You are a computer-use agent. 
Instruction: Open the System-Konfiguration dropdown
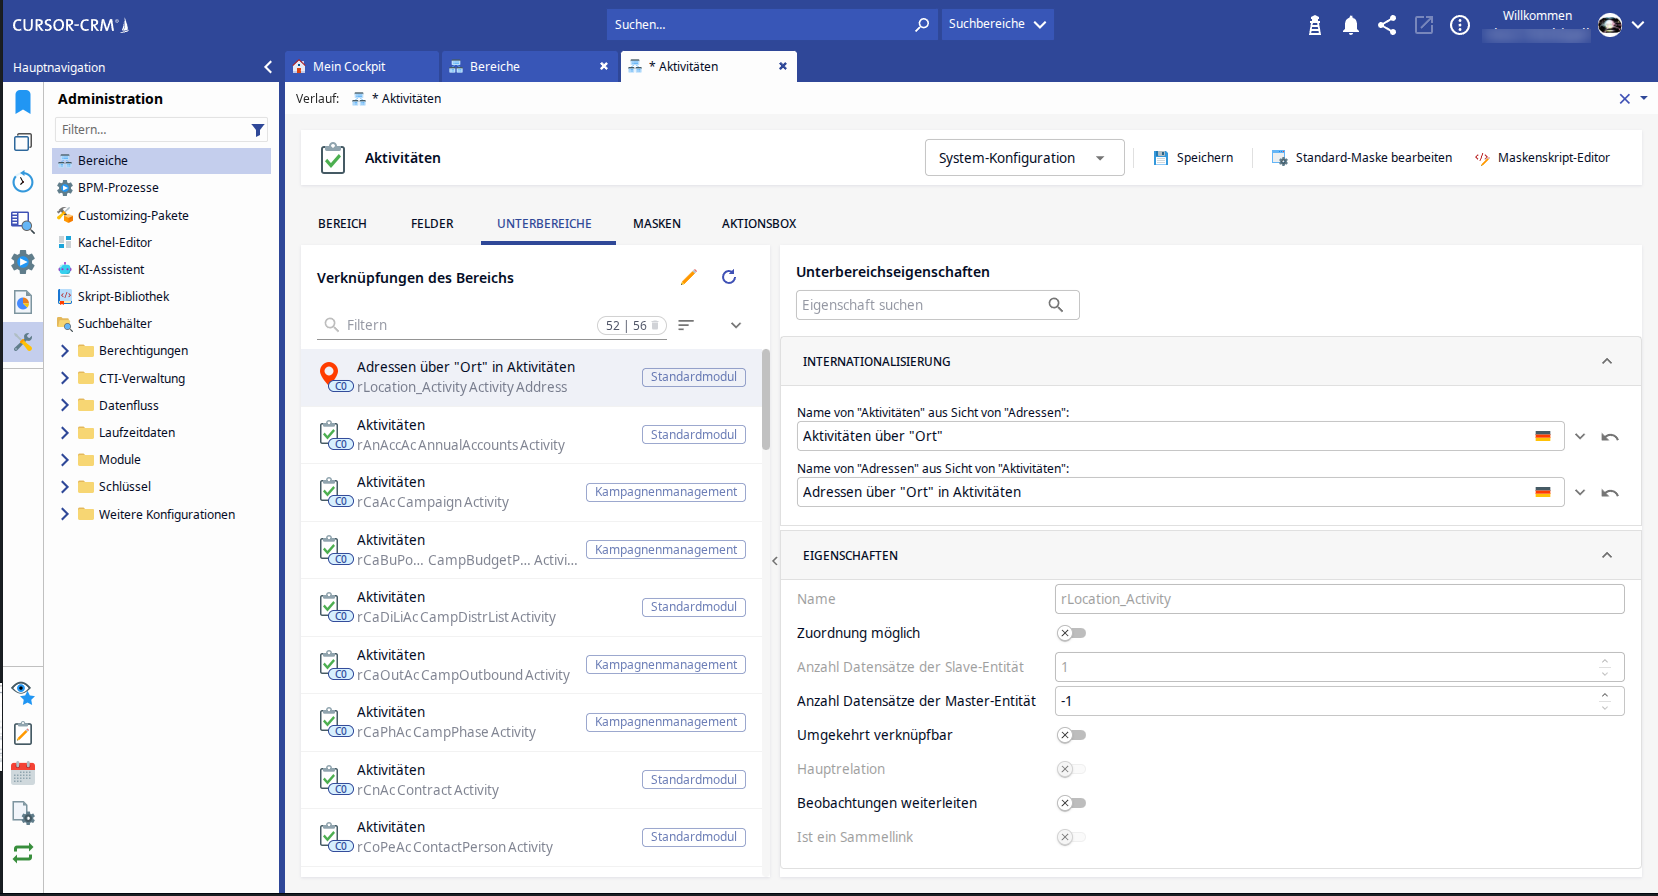[x=1024, y=158]
